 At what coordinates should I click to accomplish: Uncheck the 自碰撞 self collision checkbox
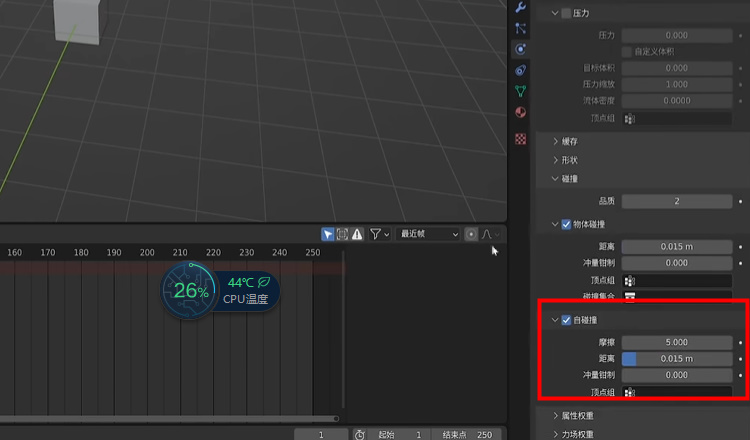(566, 321)
